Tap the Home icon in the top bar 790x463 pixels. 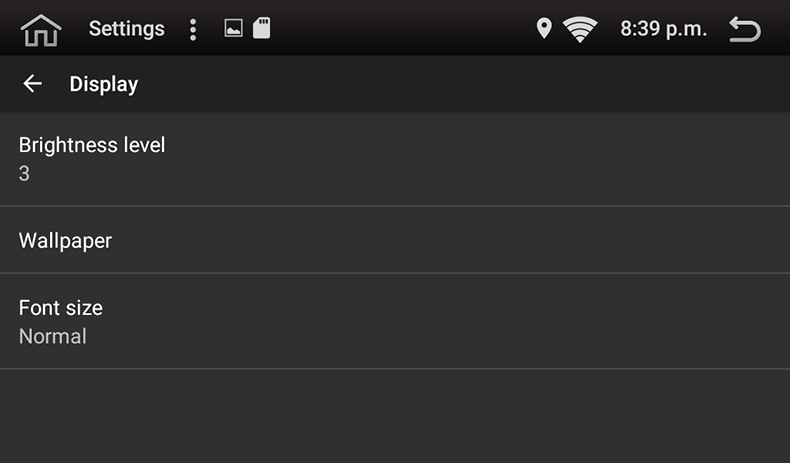click(x=41, y=30)
